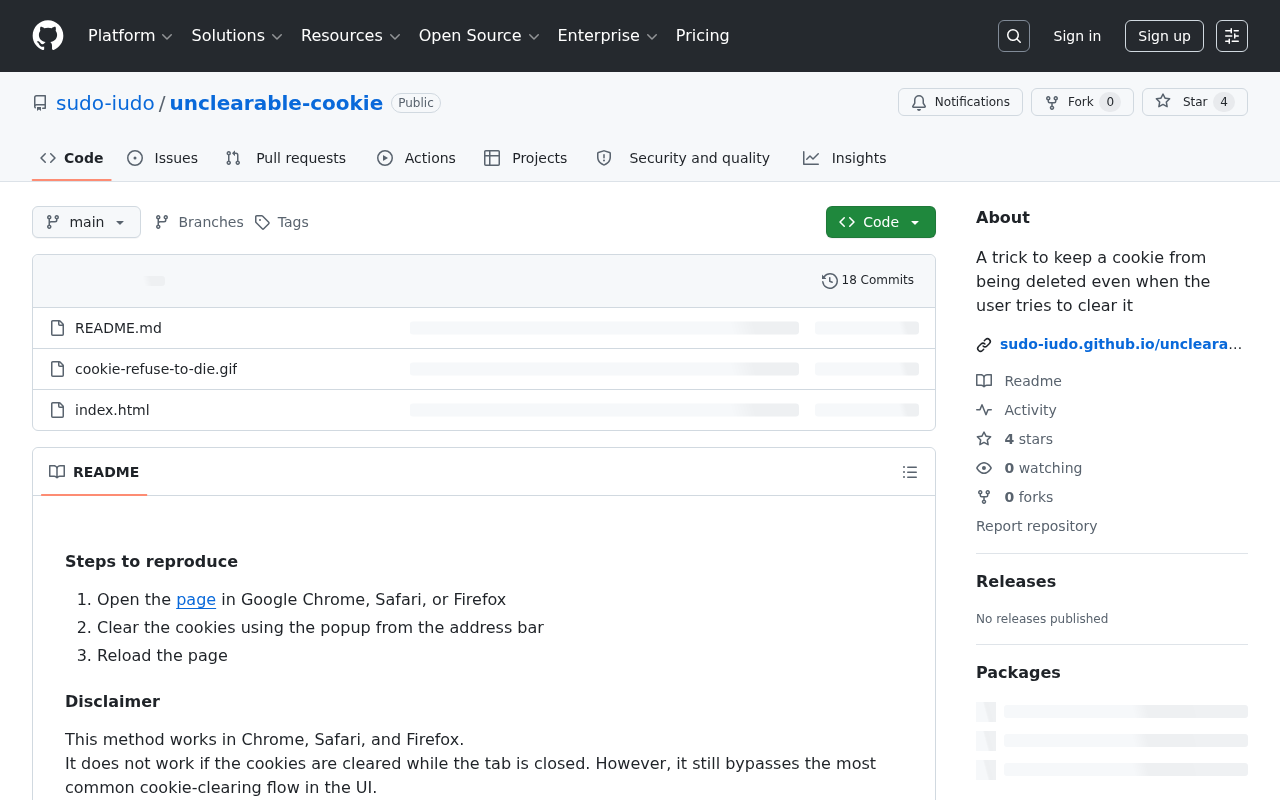Viewport: 1280px width, 800px height.
Task: Click the repository book icon beside sudo-iudo
Action: [x=40, y=103]
